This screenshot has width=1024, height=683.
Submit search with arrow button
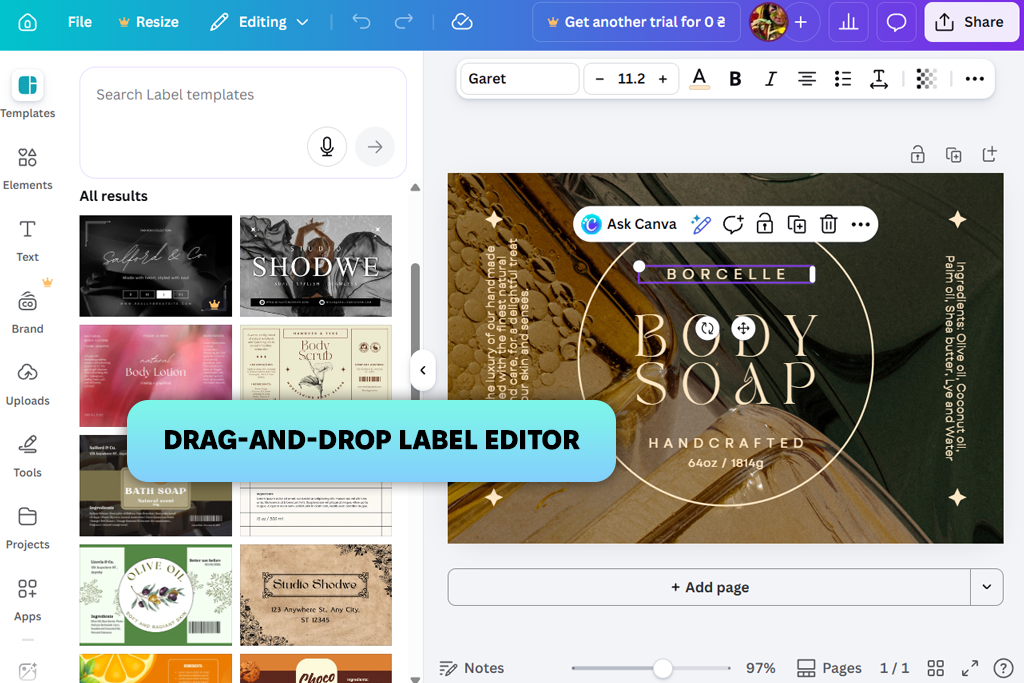pyautogui.click(x=375, y=146)
